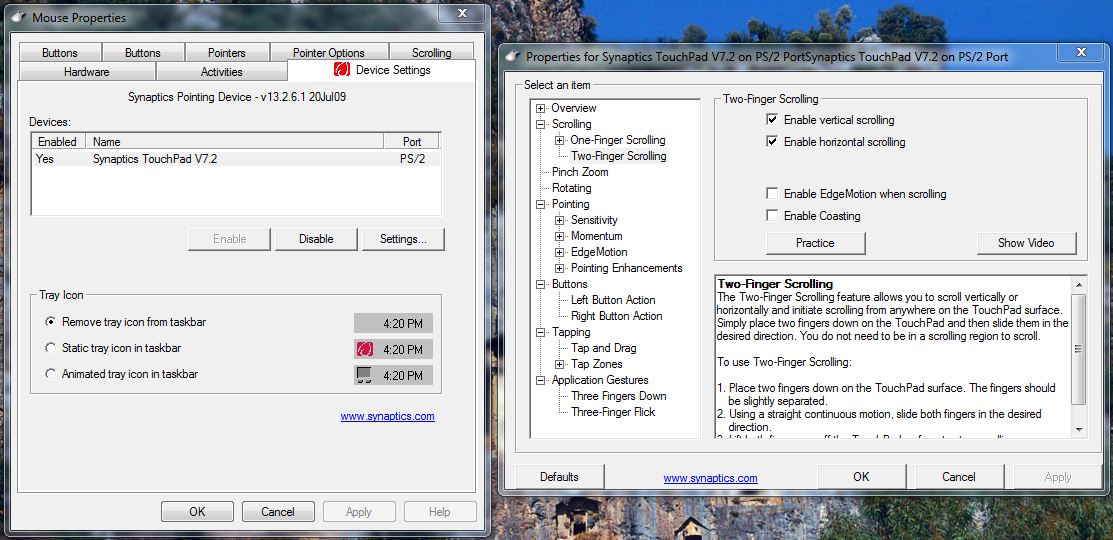Select Rotating in the tree
The image size is (1113, 540).
click(571, 188)
